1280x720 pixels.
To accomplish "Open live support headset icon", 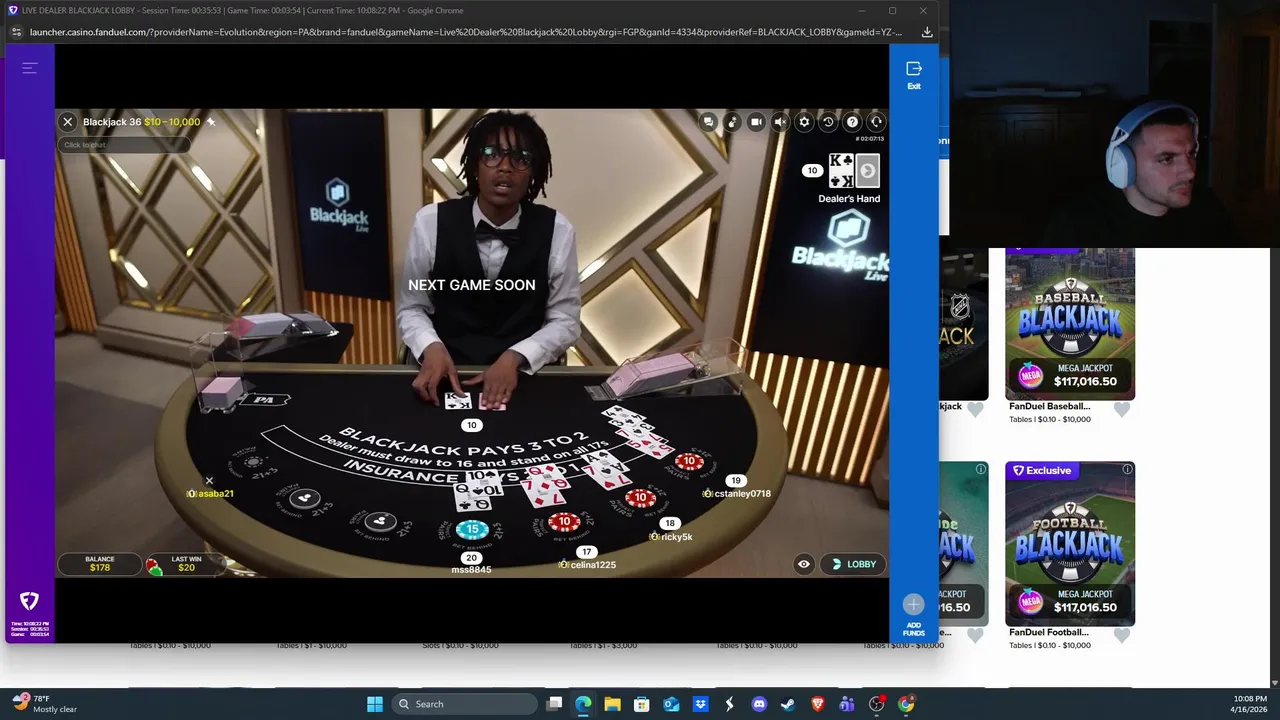I will click(876, 122).
